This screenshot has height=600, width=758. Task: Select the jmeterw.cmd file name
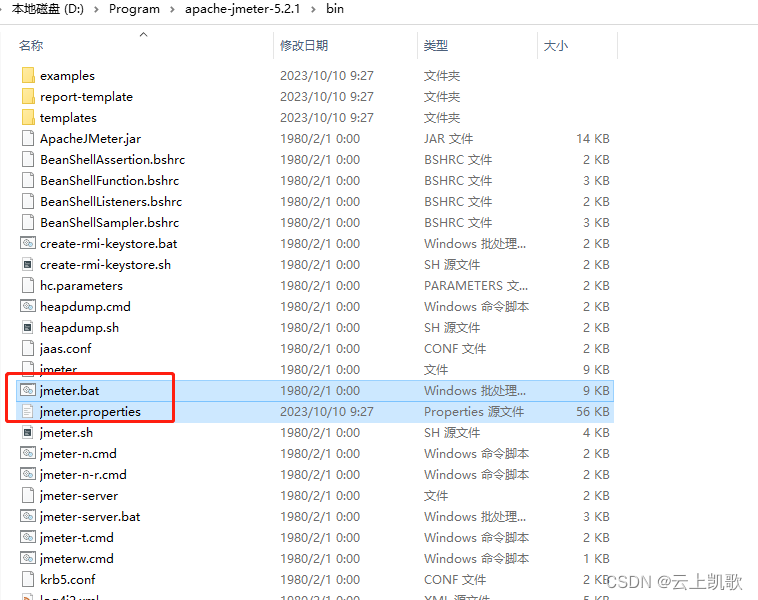[76, 558]
